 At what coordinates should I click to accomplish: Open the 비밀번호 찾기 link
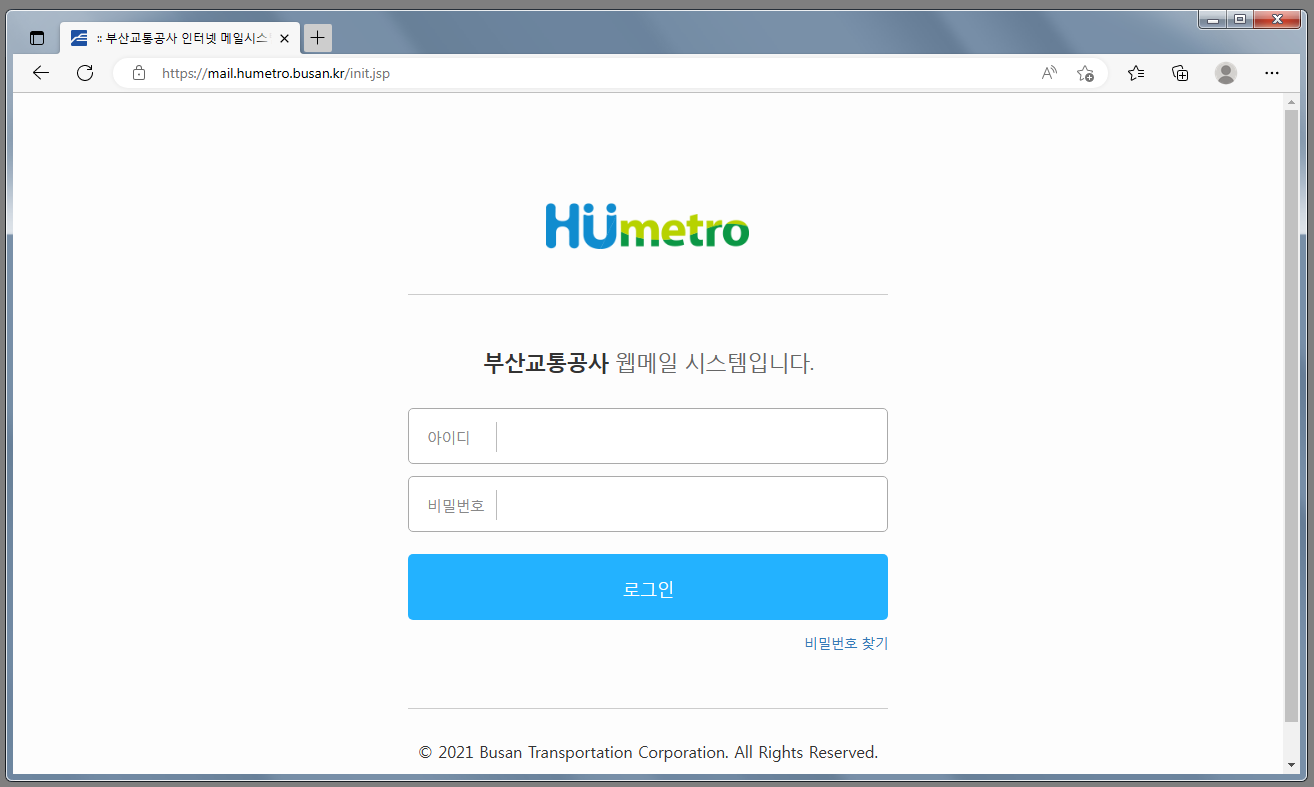(846, 643)
